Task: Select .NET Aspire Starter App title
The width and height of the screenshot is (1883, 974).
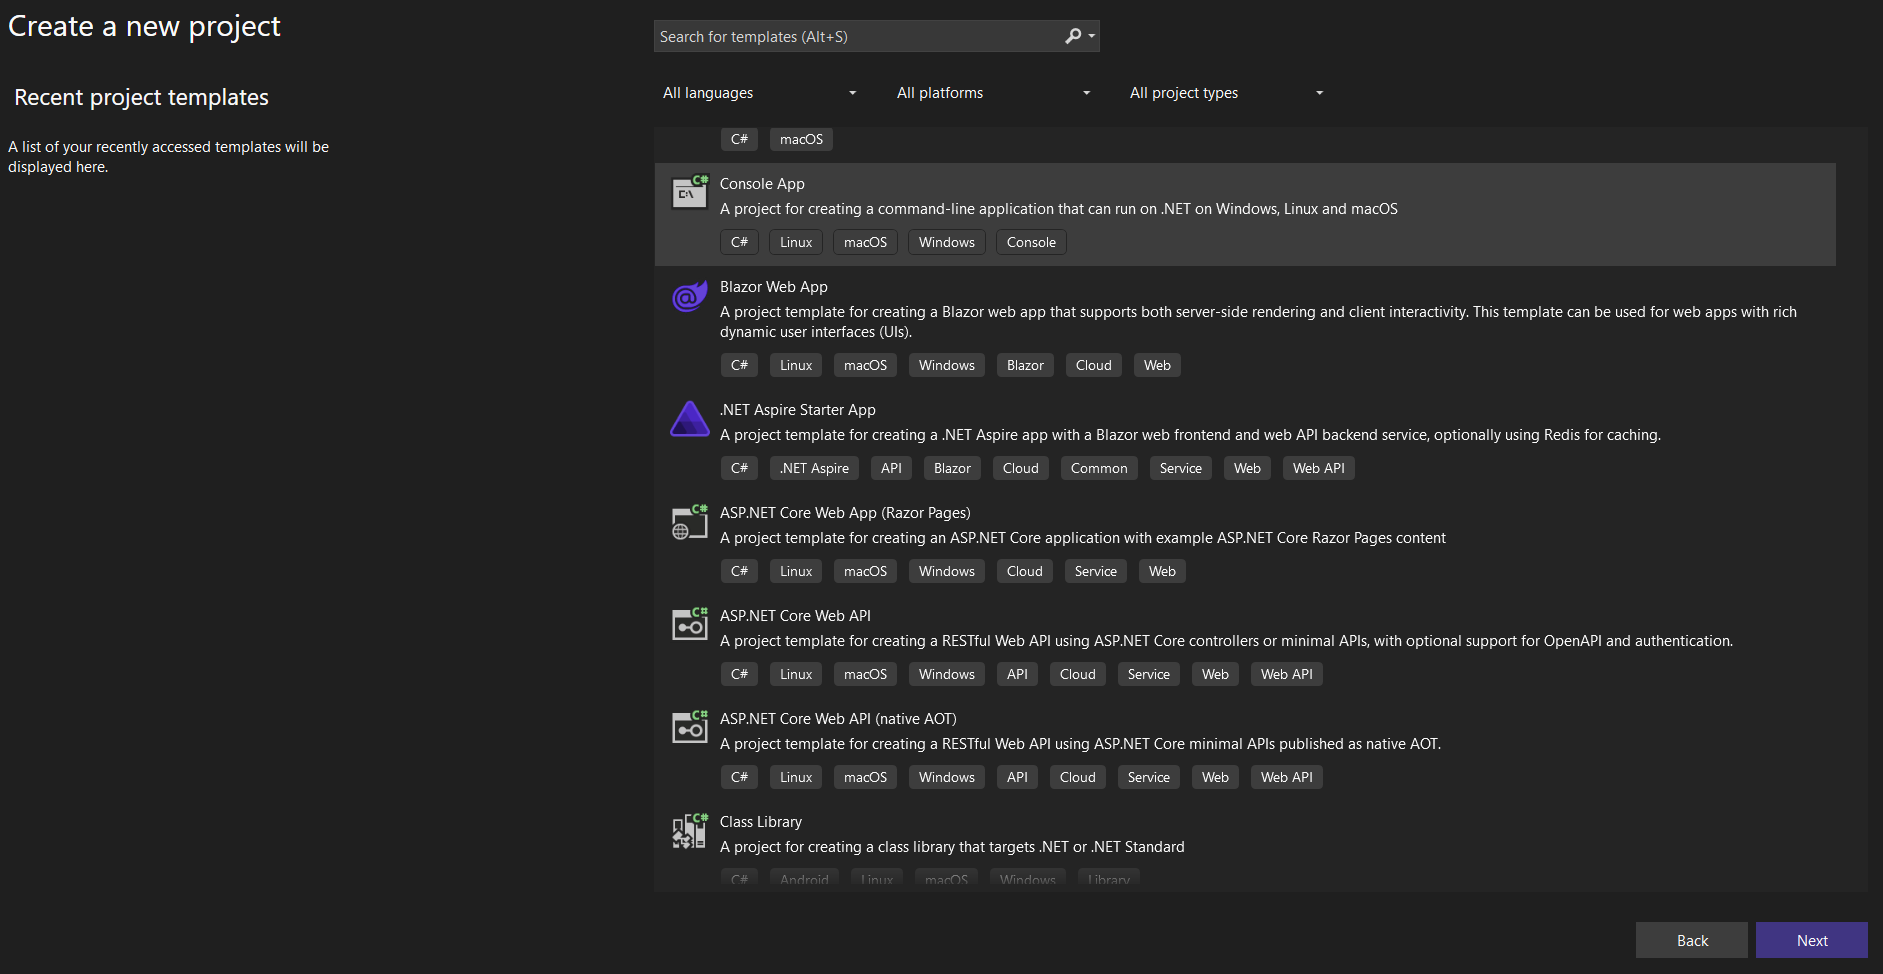Action: tap(798, 410)
